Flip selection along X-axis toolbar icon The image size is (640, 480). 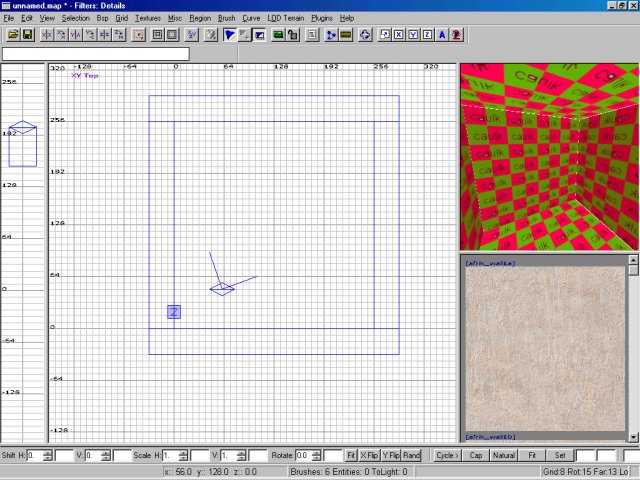46,34
